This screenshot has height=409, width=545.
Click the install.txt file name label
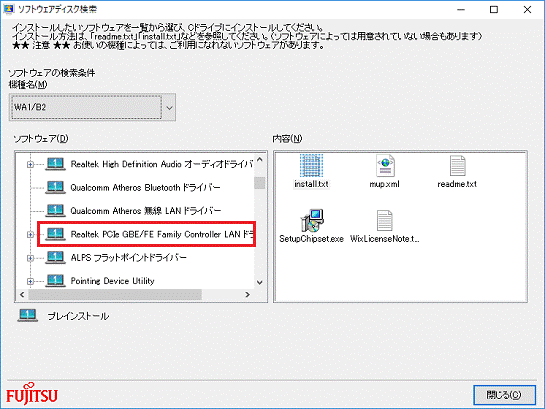(311, 184)
